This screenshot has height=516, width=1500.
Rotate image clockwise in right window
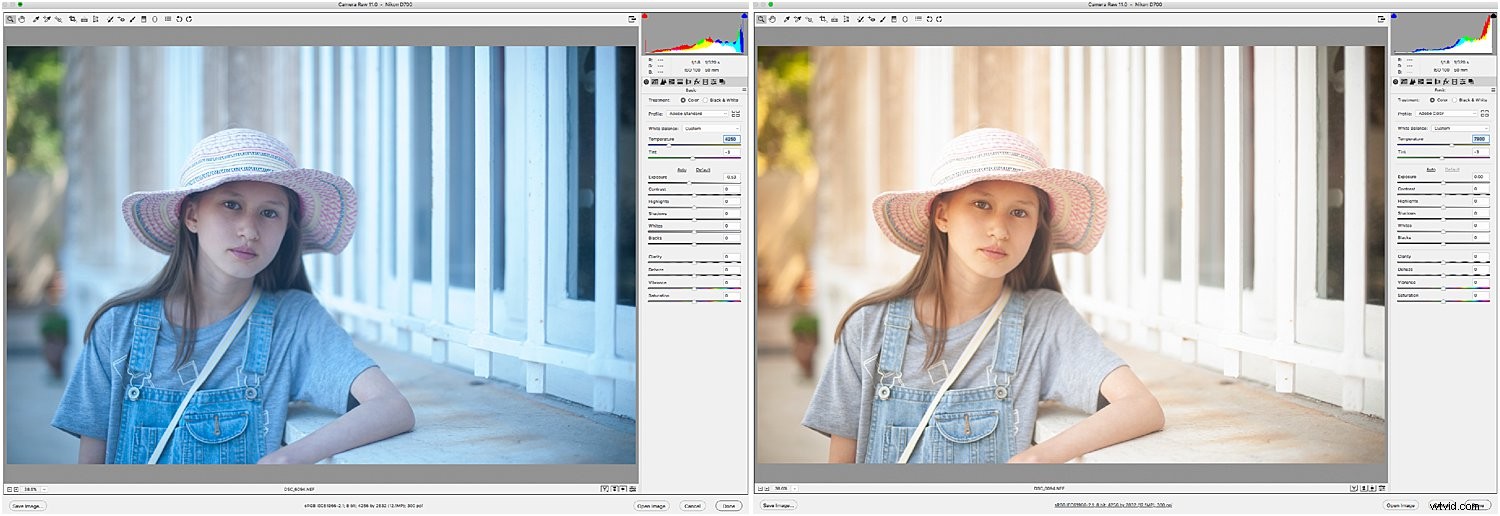pos(940,19)
